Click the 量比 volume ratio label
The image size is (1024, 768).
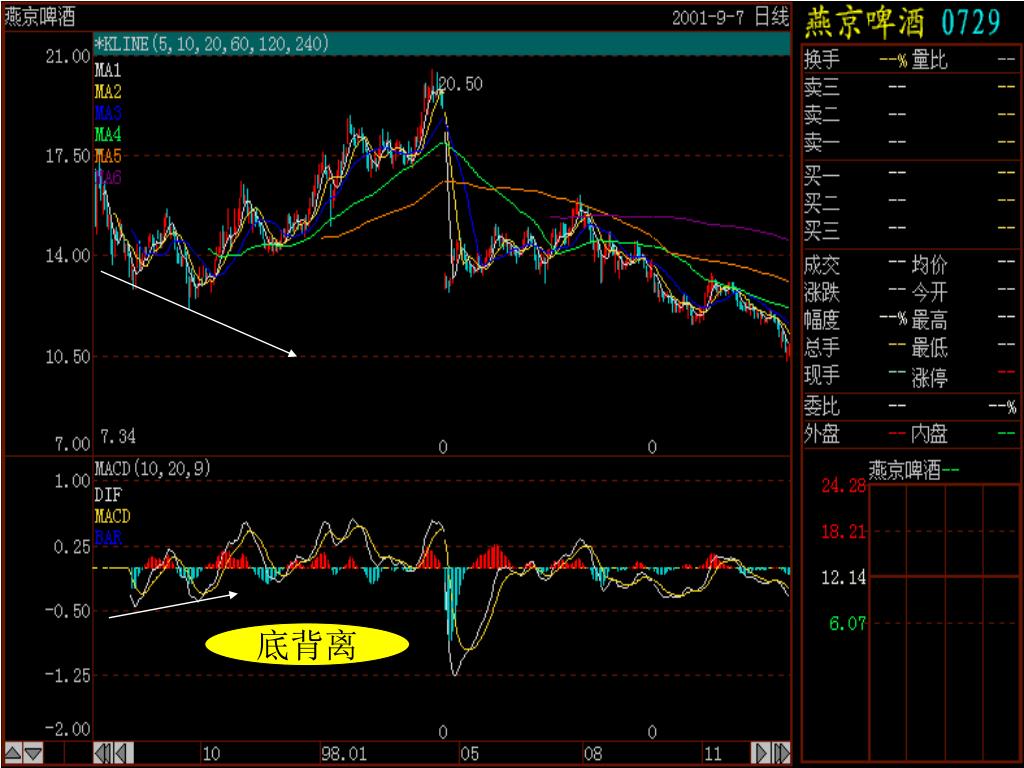point(929,60)
